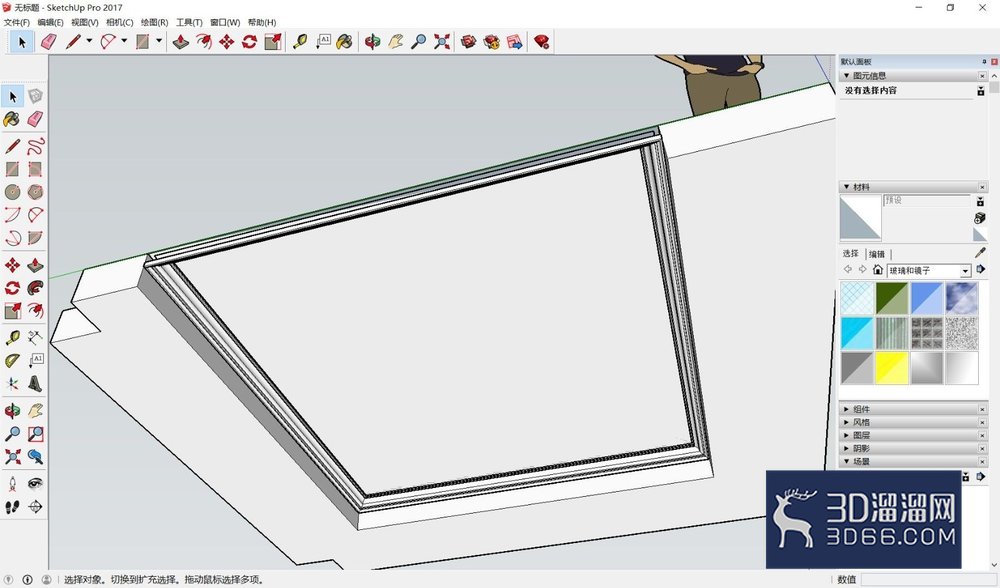Pick the Offset tool in top toolbar

coord(204,42)
